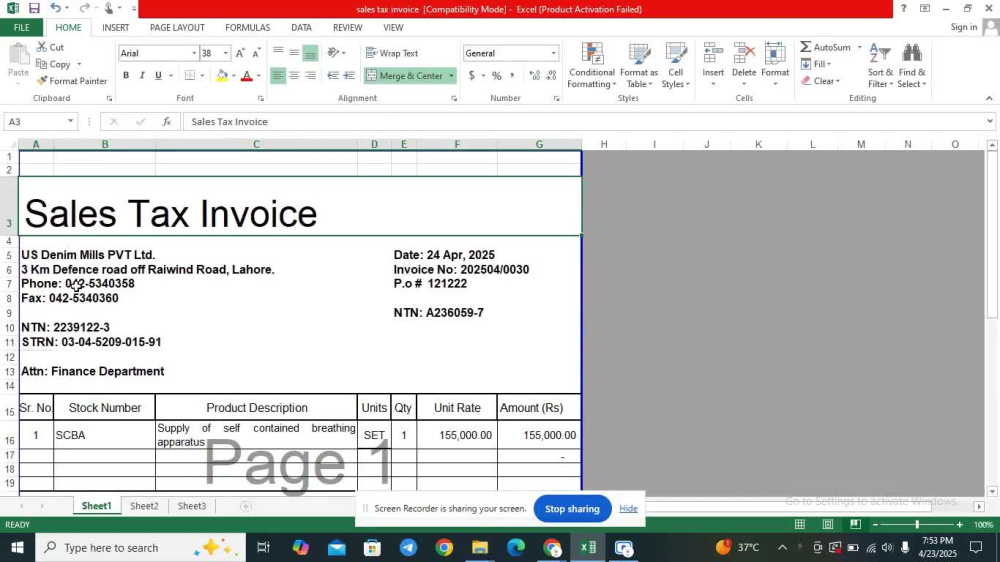Open Sort & Filter menu

880,65
